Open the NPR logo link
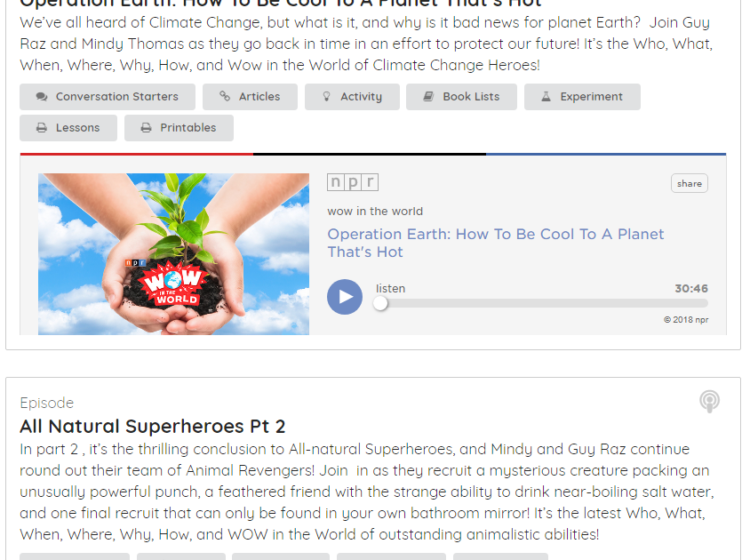Viewport: 750px width, 560px height. (353, 182)
